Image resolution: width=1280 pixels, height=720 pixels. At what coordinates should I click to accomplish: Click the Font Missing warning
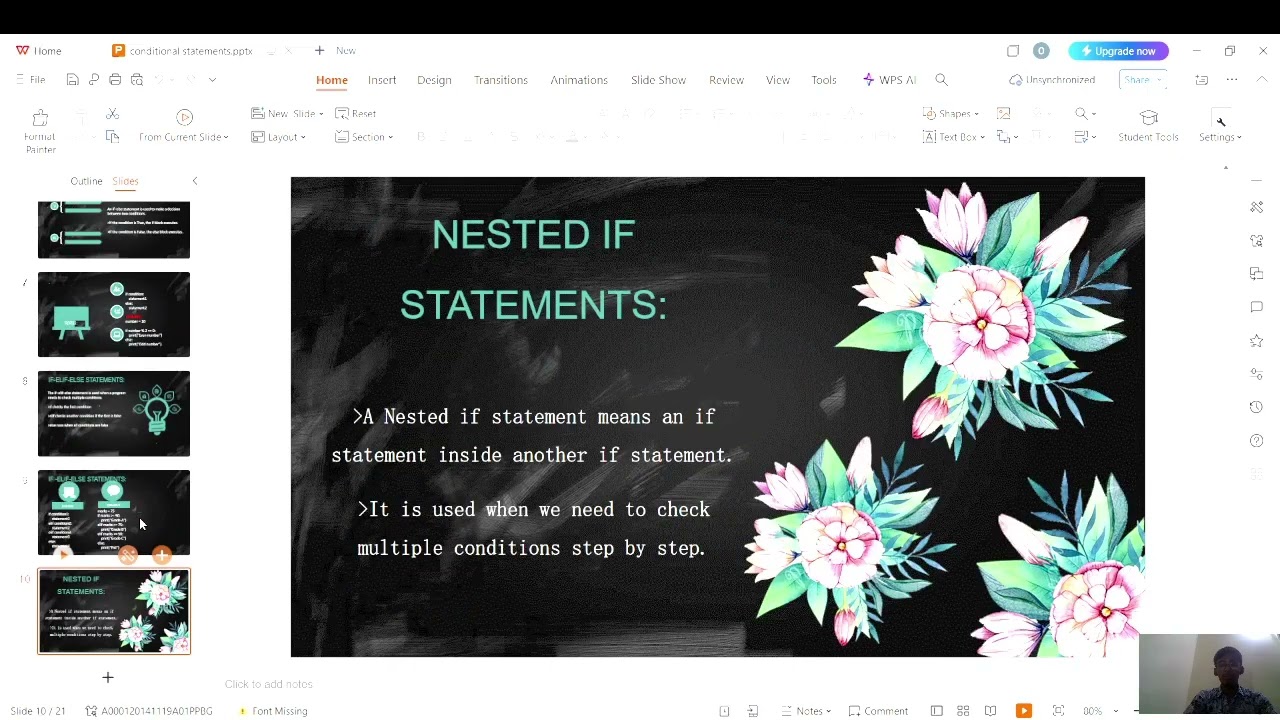pyautogui.click(x=273, y=711)
